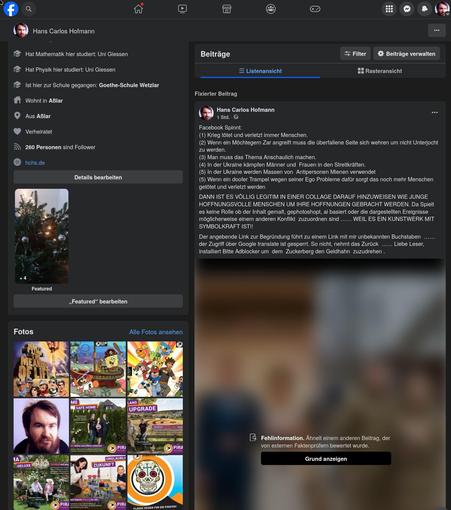Click the search magnifier icon
The image size is (451, 510).
coord(29,9)
